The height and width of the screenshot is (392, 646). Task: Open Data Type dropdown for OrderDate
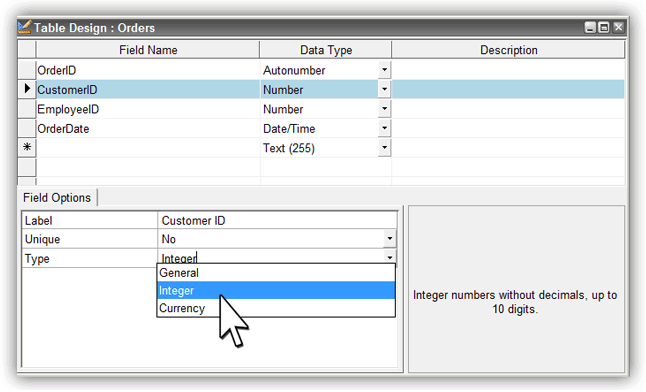click(384, 128)
